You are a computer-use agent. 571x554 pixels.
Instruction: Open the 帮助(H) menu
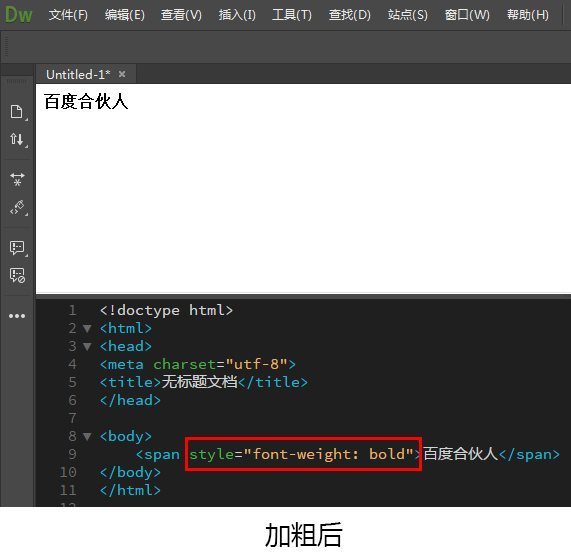coord(528,15)
